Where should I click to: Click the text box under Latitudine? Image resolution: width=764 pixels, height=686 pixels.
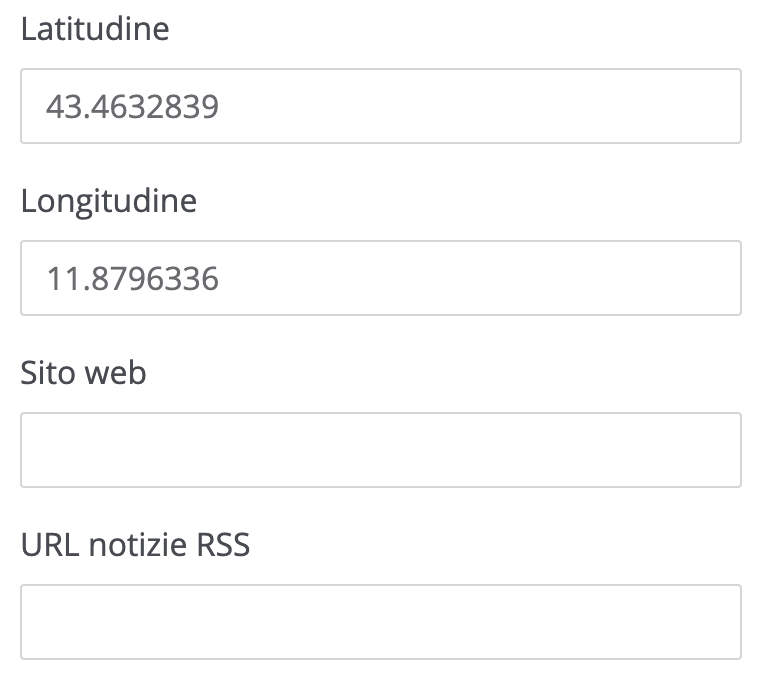pos(380,106)
